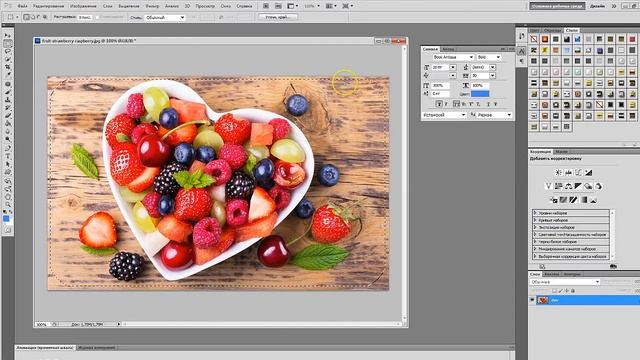The width and height of the screenshot is (640, 360).
Task: Add a Gradient Map adjustment
Action: pos(584,200)
